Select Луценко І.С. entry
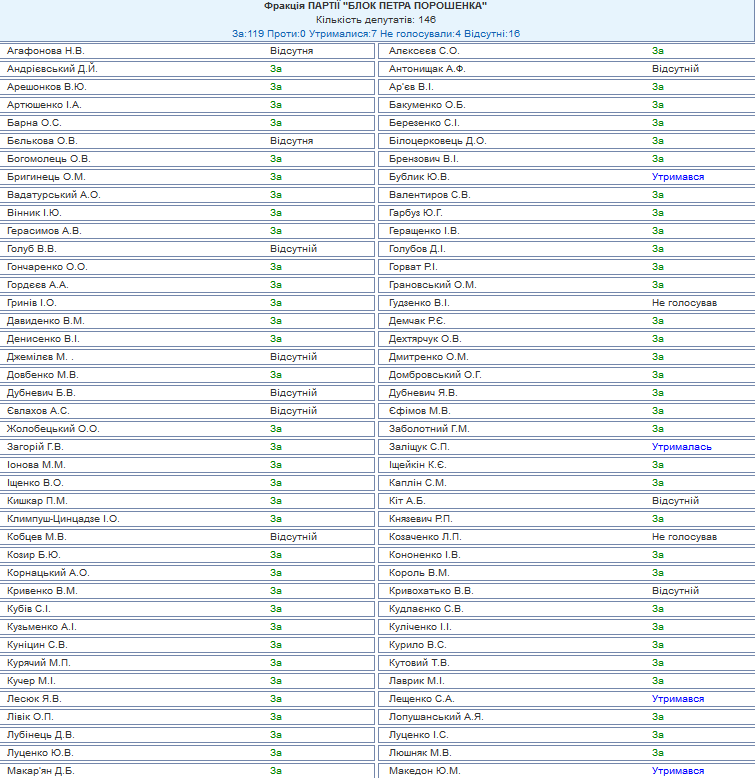Image resolution: width=755 pixels, height=778 pixels. pyautogui.click(x=419, y=735)
